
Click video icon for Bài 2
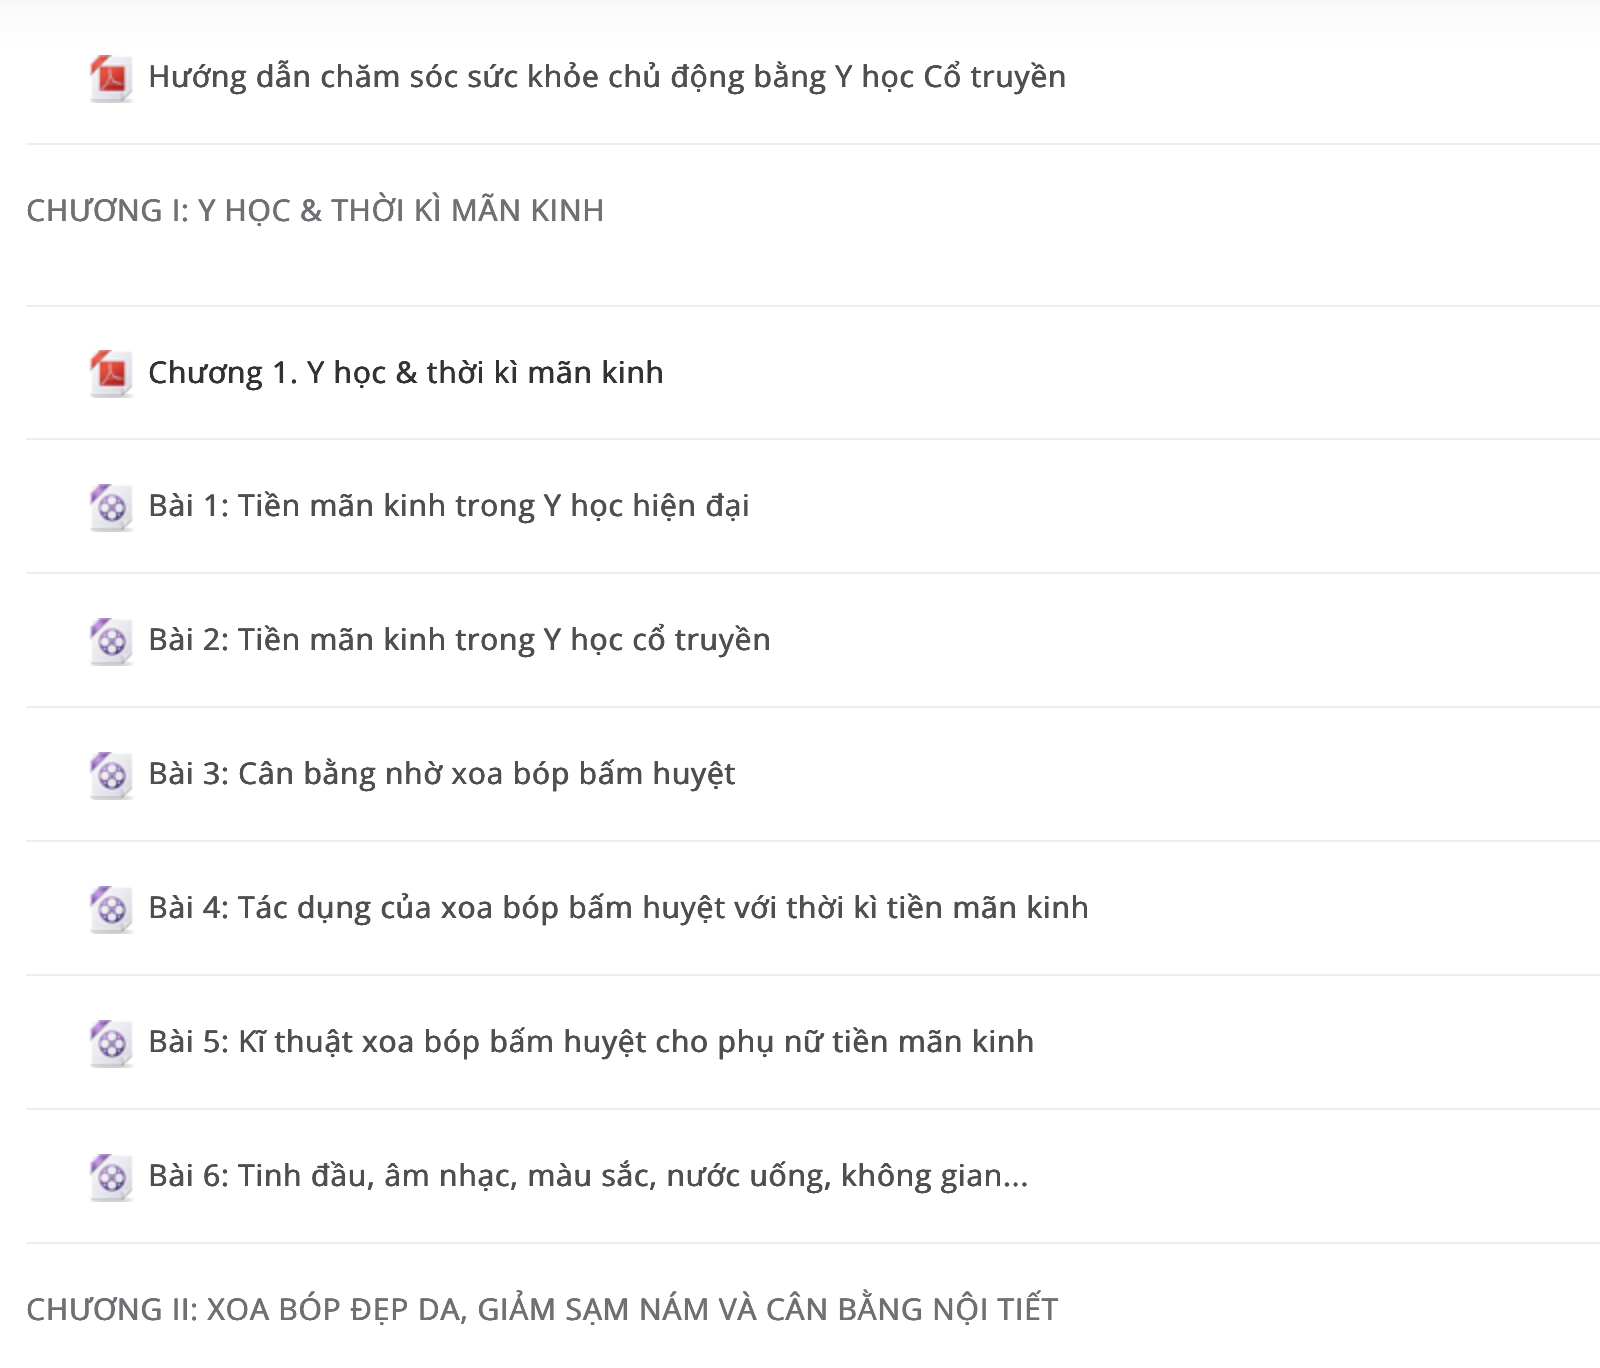[111, 641]
